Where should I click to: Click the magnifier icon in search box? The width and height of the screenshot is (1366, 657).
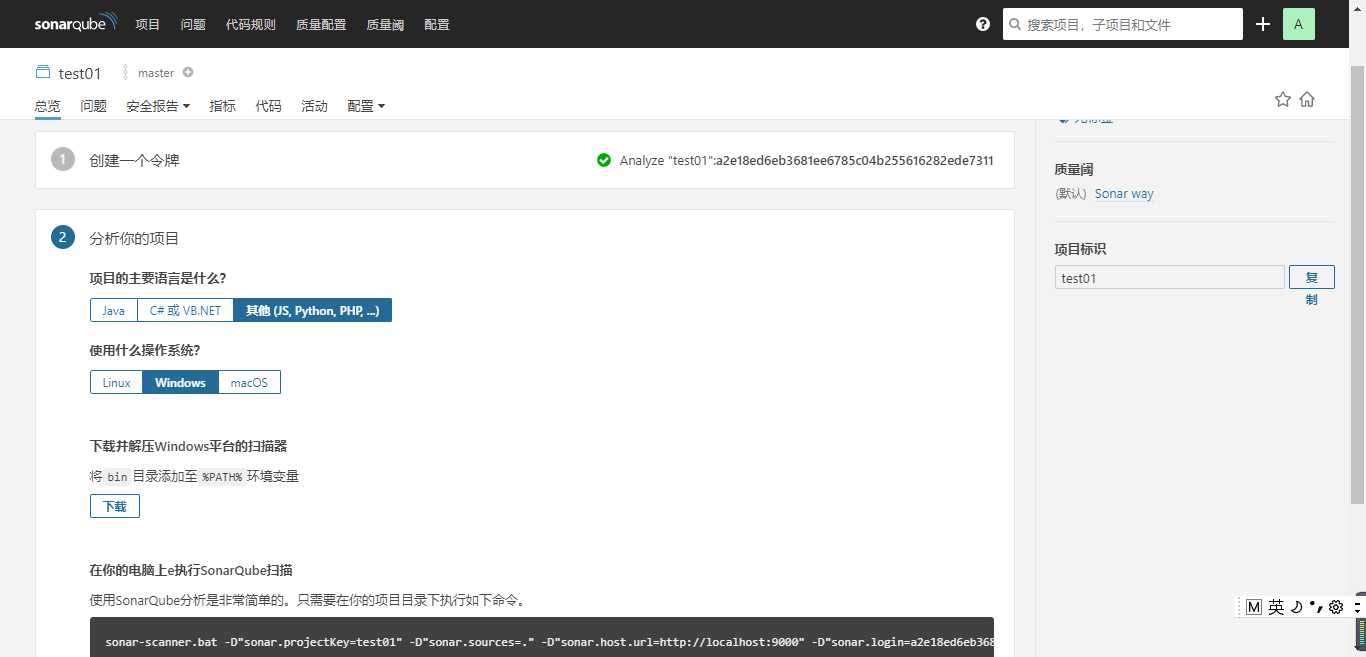tap(1016, 24)
